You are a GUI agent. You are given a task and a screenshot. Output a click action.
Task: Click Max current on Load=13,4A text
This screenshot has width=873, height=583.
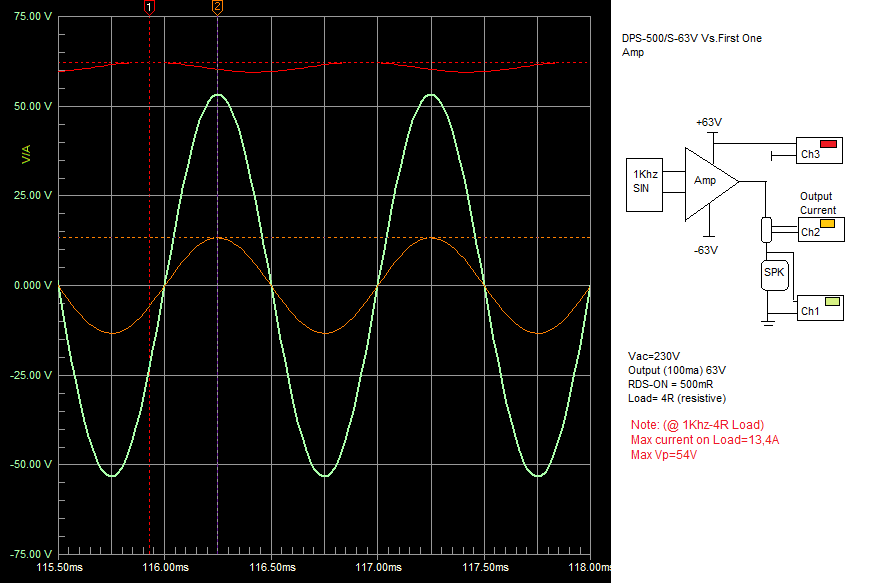coord(705,440)
